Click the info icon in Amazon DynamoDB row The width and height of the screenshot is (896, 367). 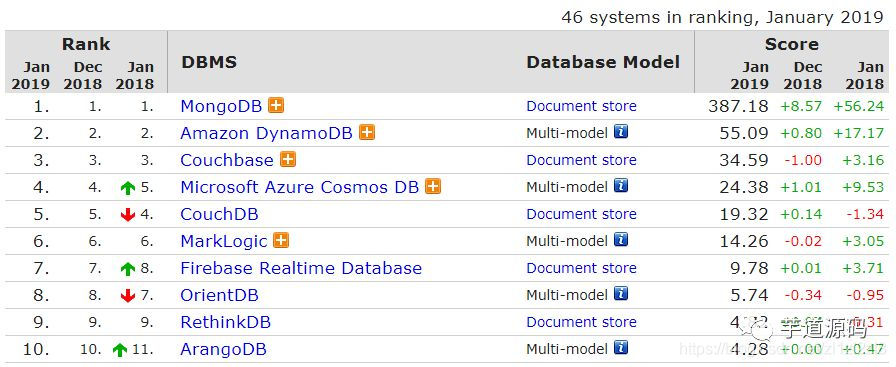click(x=621, y=132)
